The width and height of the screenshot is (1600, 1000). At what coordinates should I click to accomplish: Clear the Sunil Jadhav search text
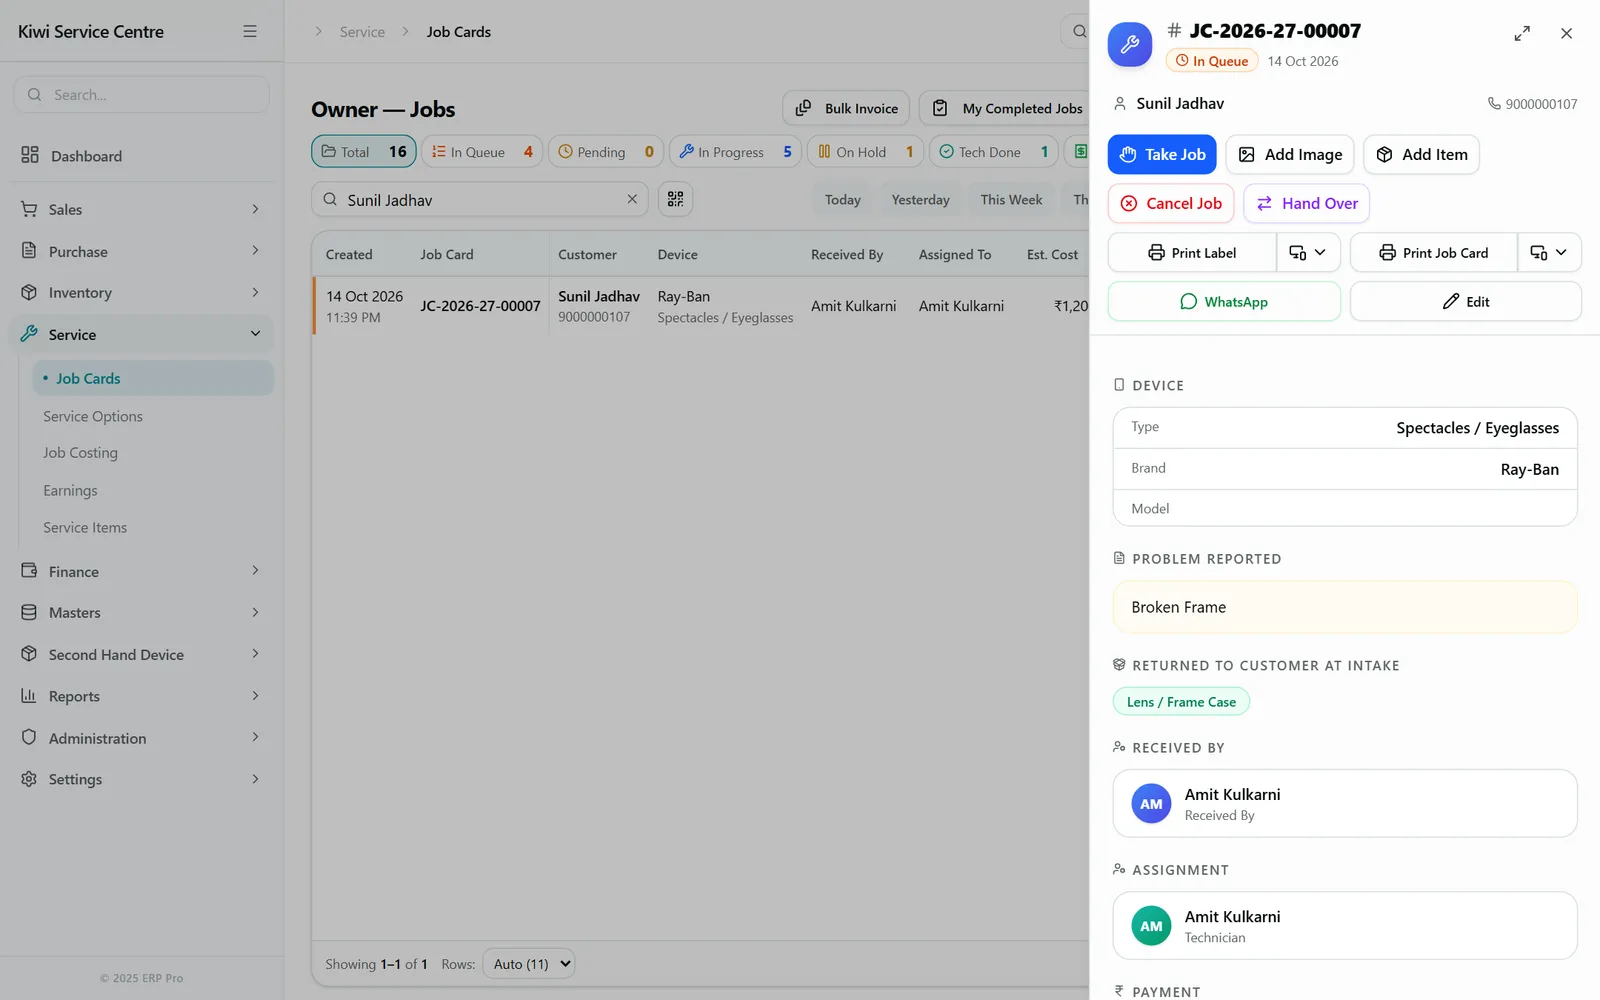tap(632, 199)
